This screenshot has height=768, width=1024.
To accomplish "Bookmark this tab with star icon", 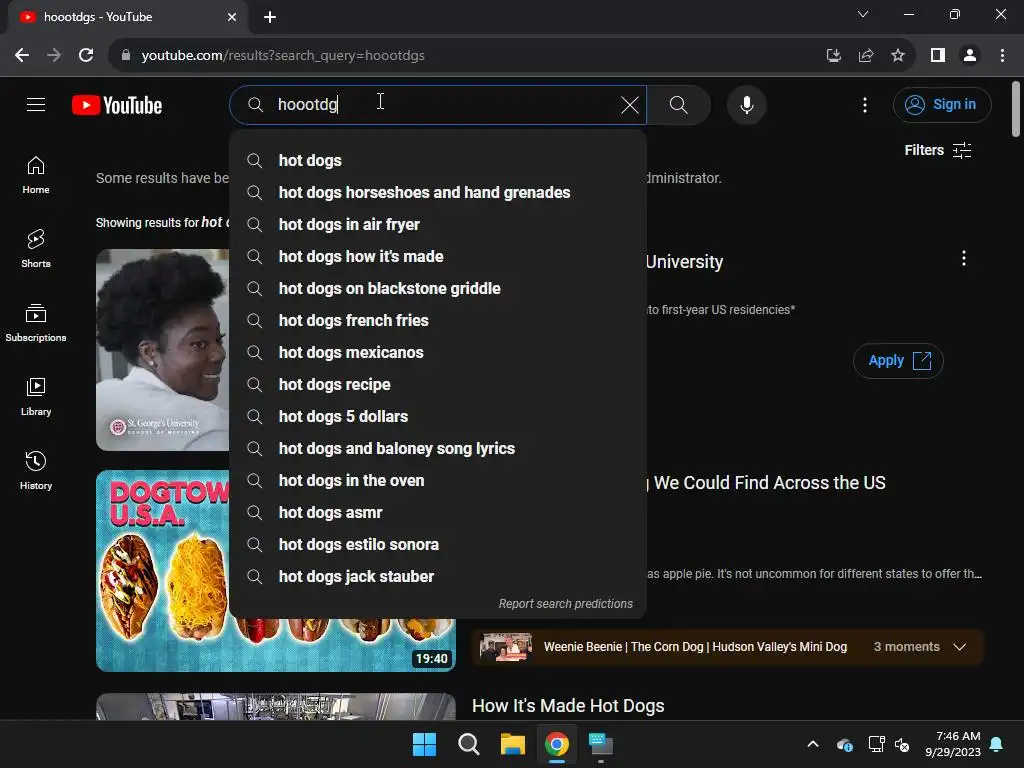I will (x=898, y=56).
